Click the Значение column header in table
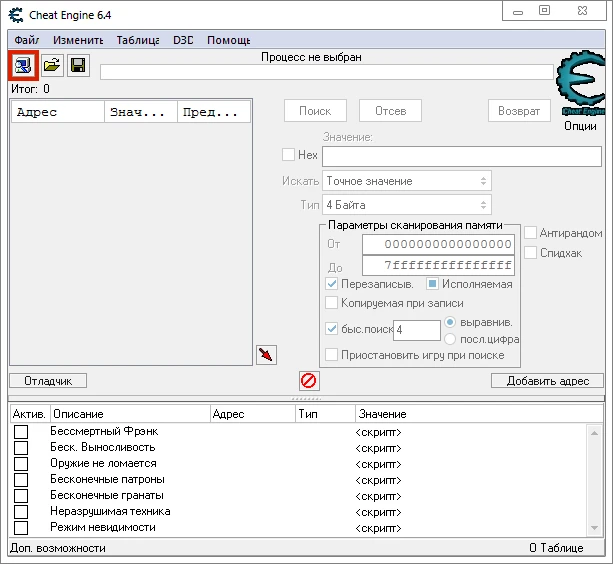The image size is (613, 564). click(x=479, y=414)
